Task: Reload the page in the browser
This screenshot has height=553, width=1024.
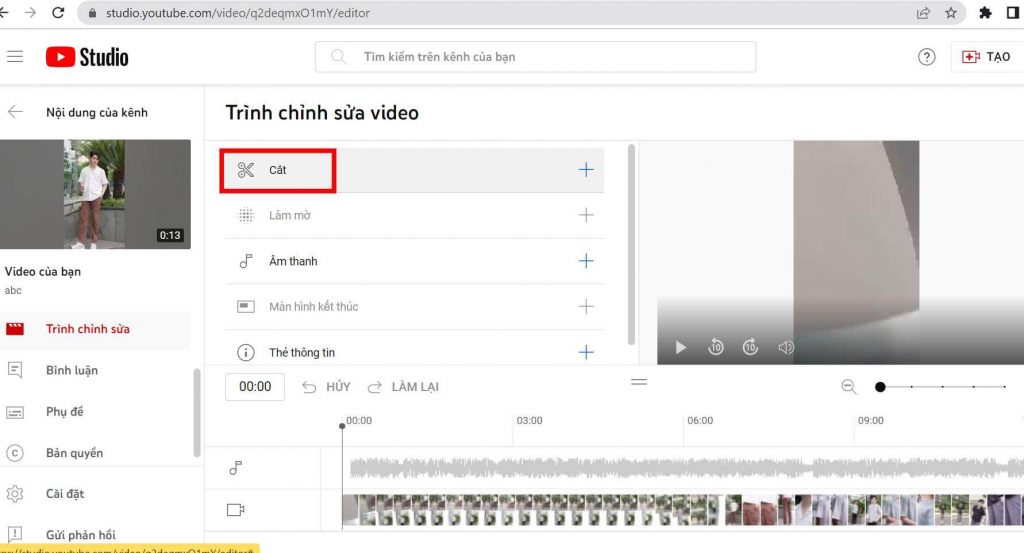Action: 58,12
